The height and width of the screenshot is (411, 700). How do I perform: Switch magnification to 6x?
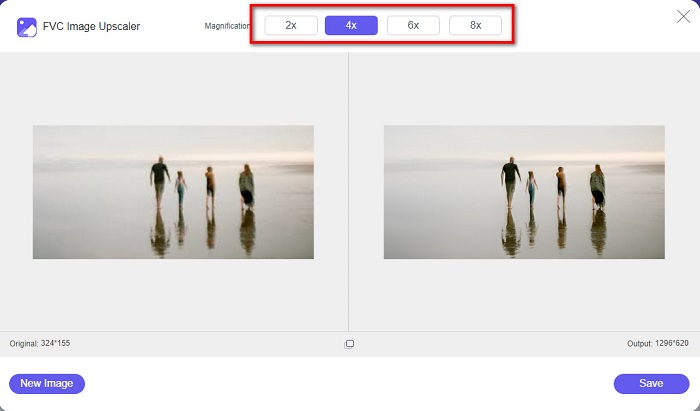(413, 25)
